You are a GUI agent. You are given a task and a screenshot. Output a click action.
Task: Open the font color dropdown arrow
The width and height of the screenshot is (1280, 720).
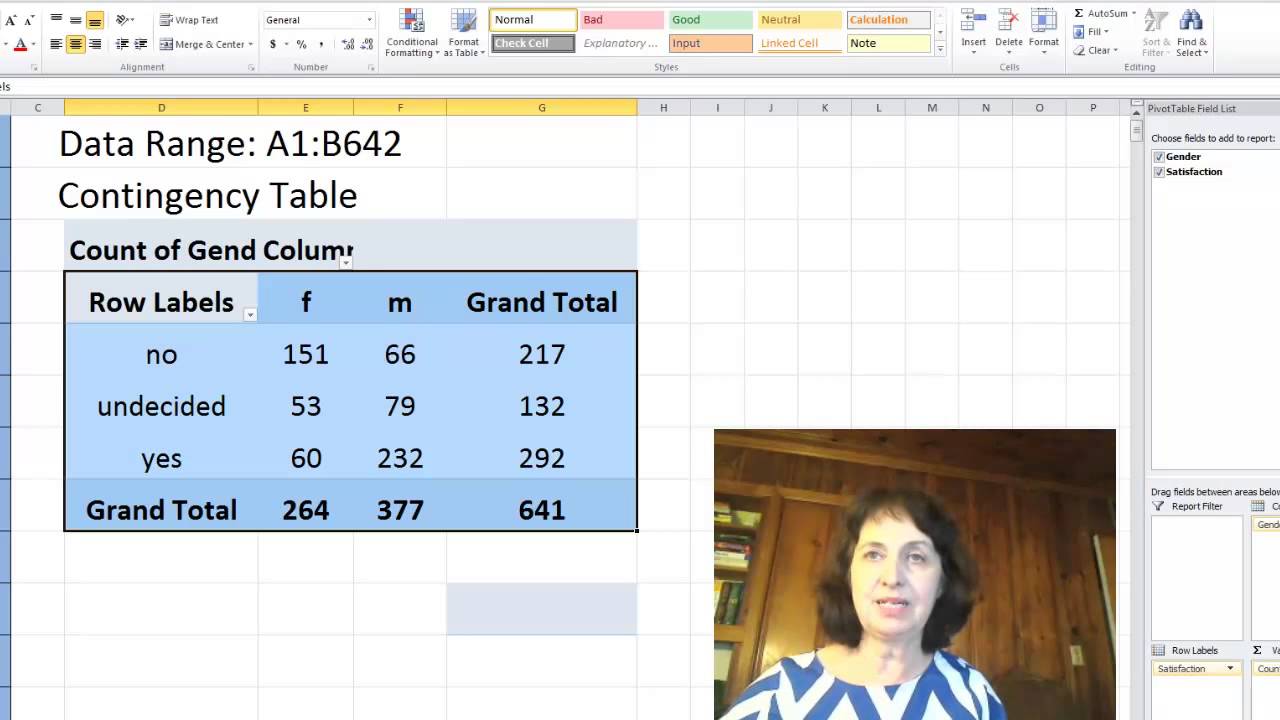pos(32,44)
